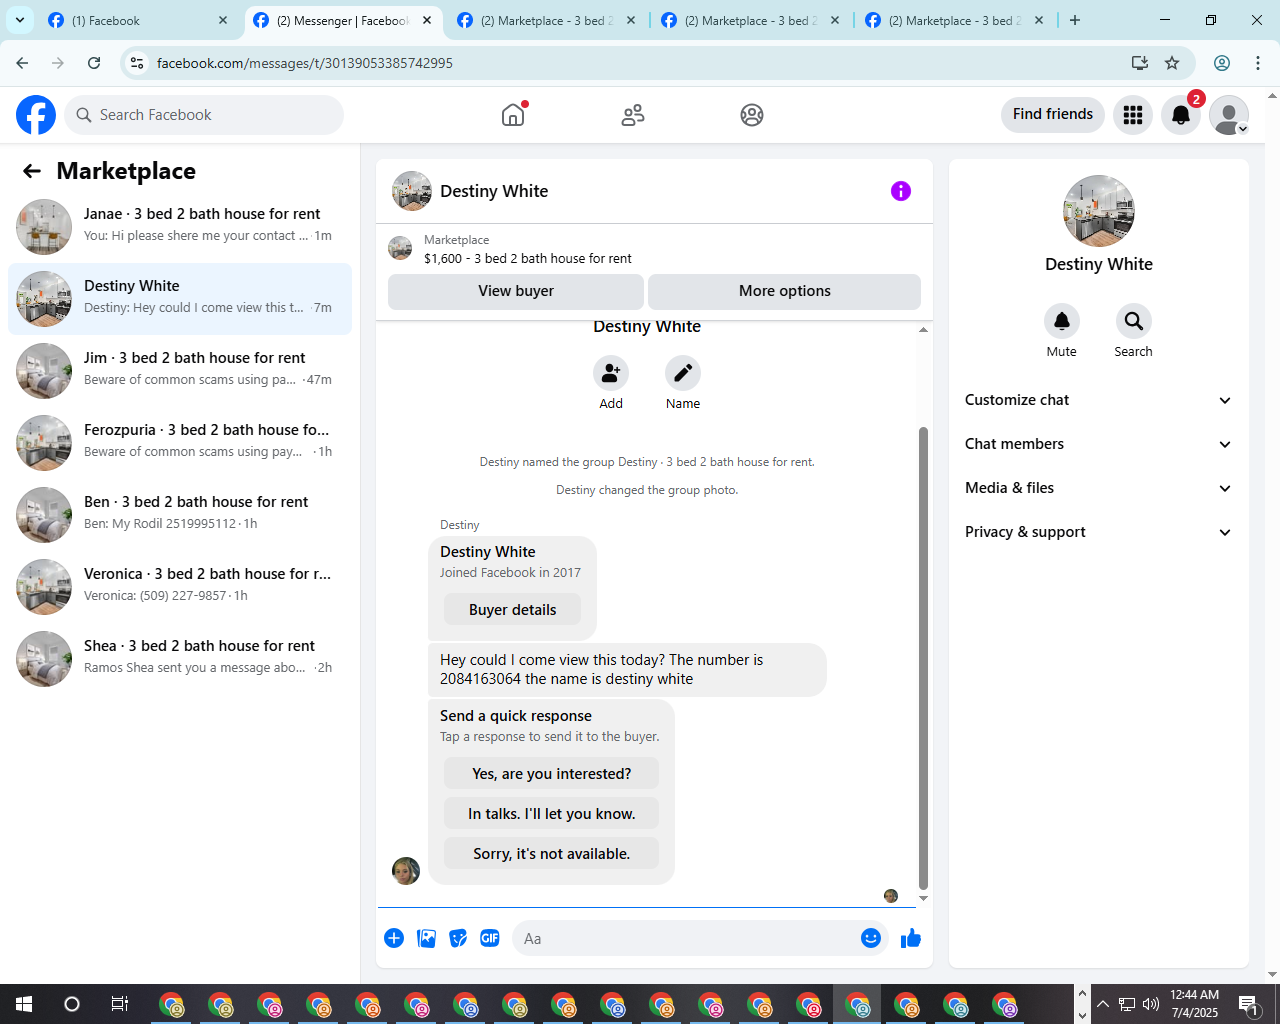Open the Groups icon in top navigation
The height and width of the screenshot is (1024, 1280).
[752, 115]
